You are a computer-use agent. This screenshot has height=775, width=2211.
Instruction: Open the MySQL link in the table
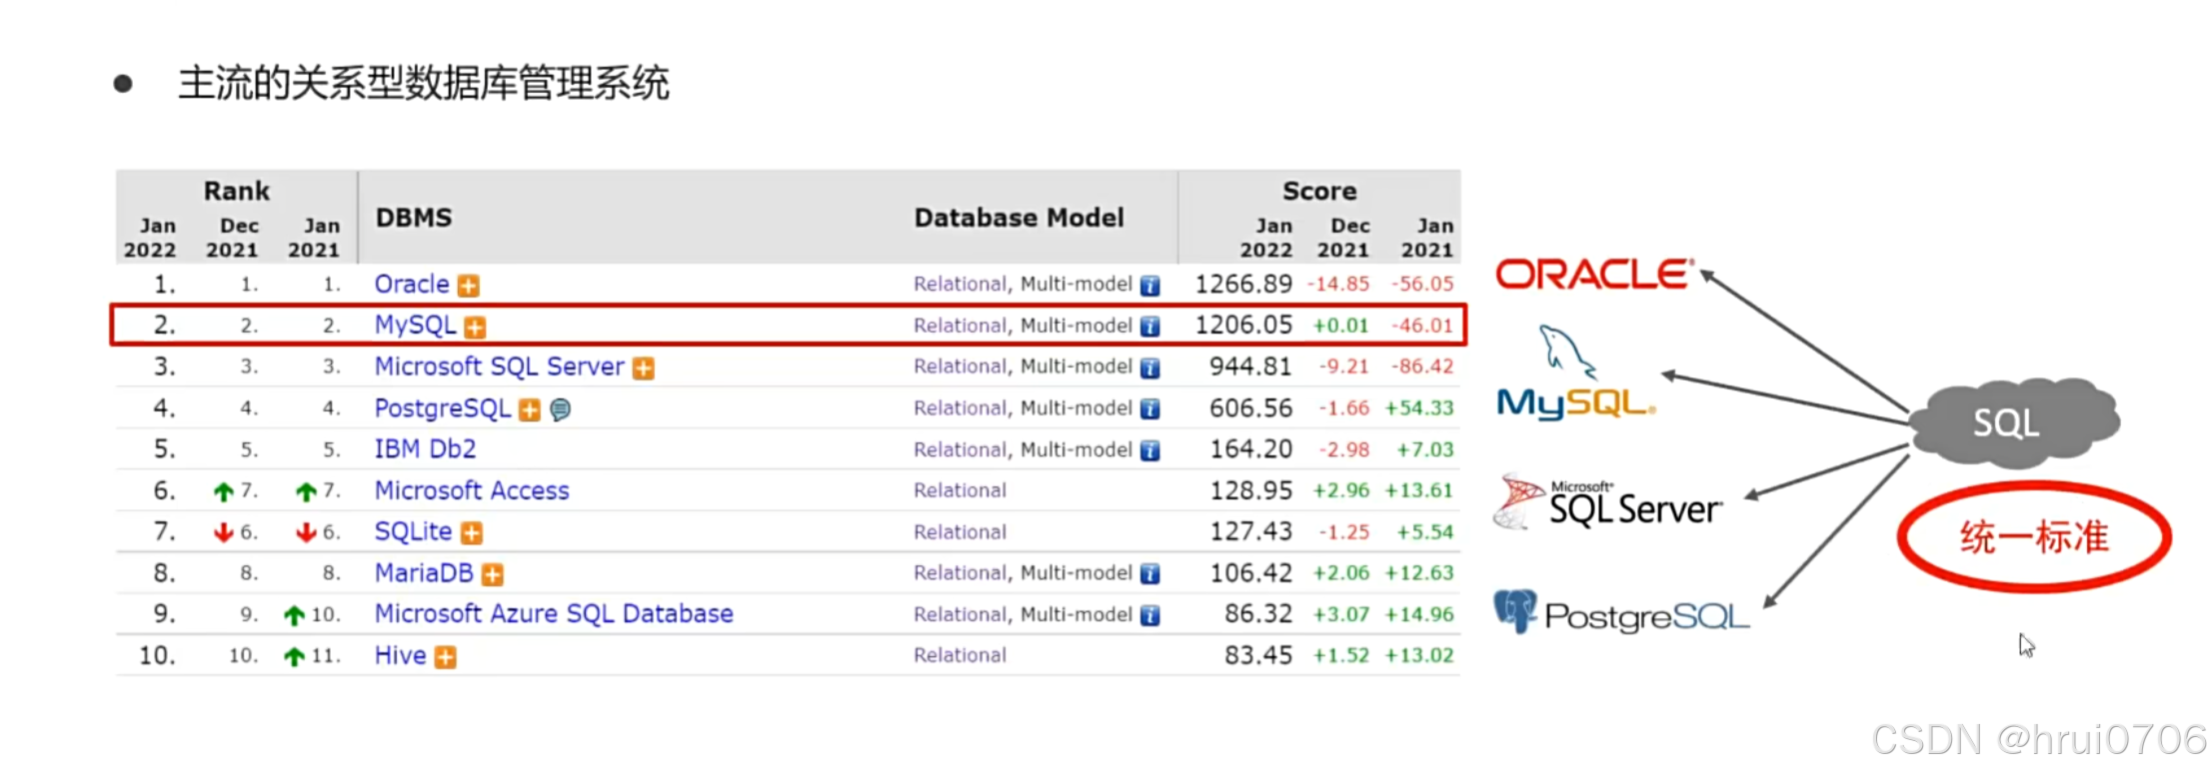(415, 325)
